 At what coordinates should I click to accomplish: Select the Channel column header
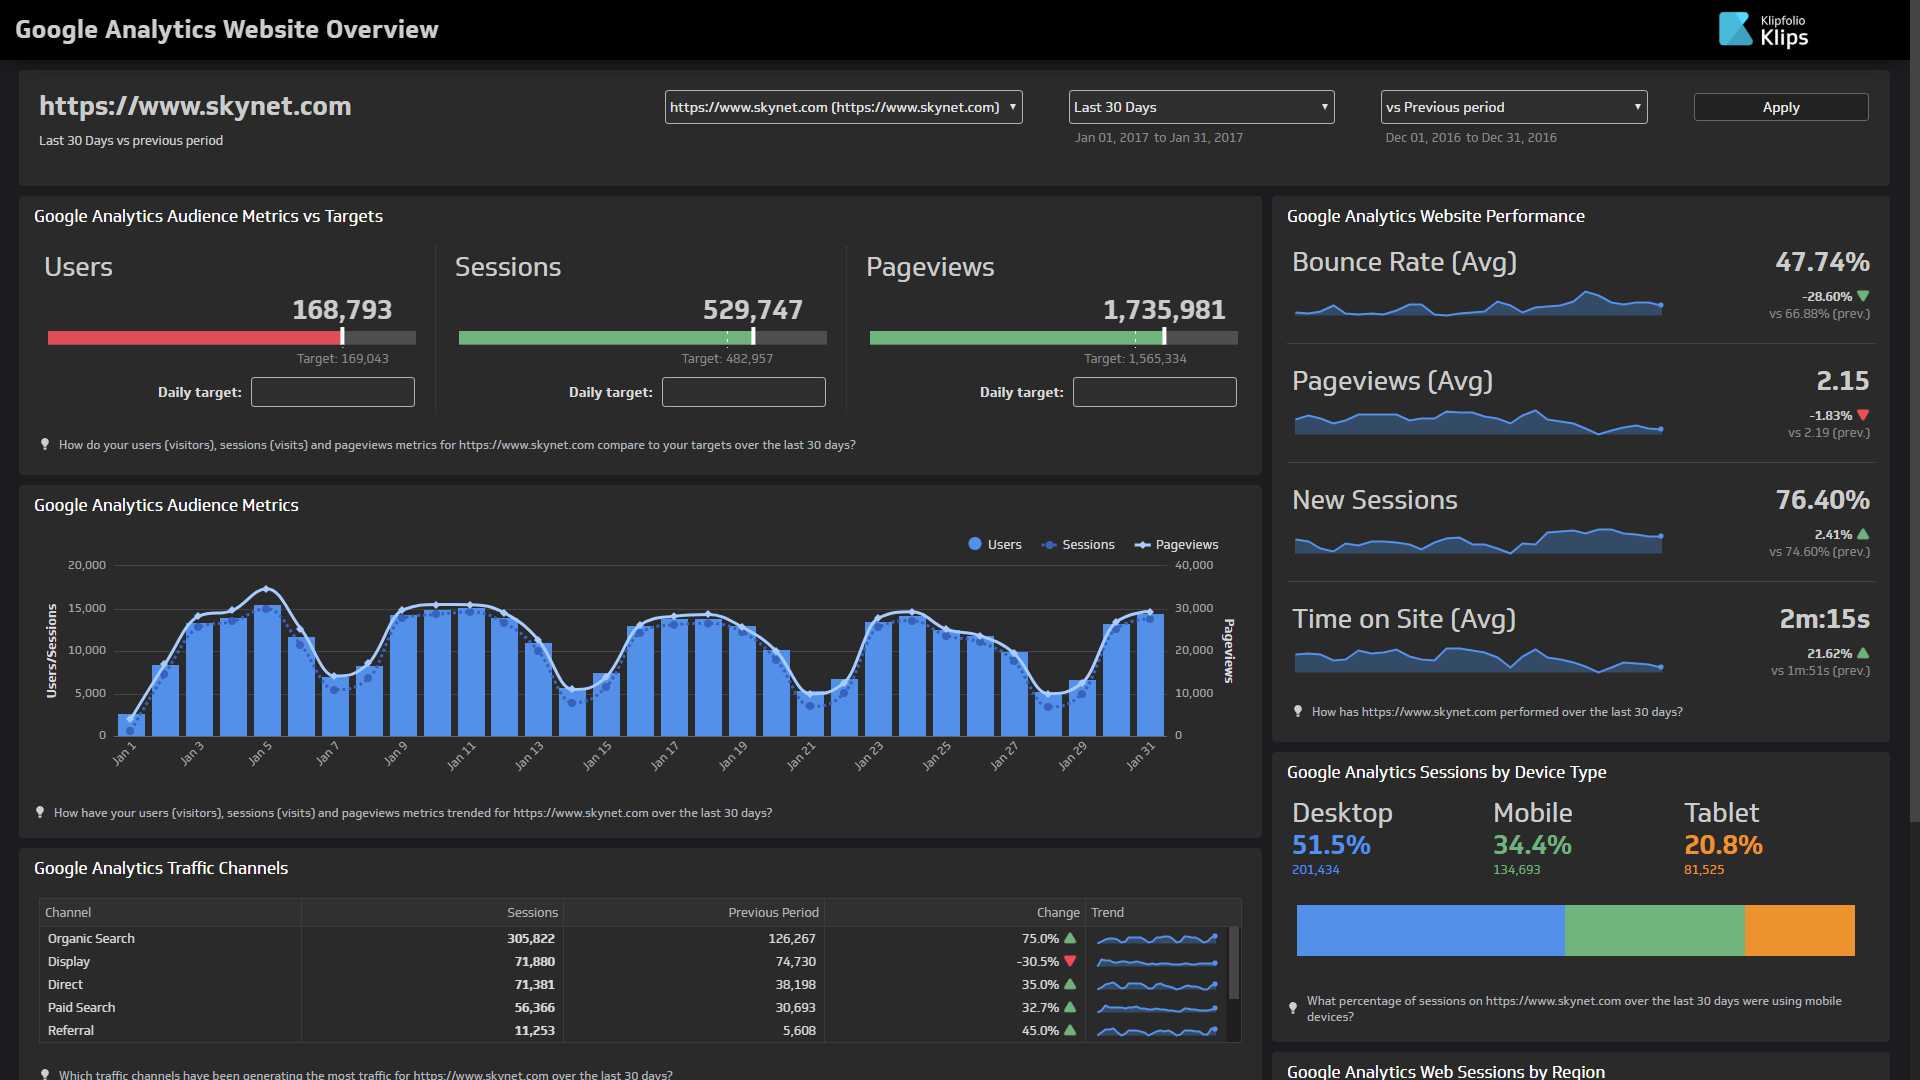coord(68,912)
